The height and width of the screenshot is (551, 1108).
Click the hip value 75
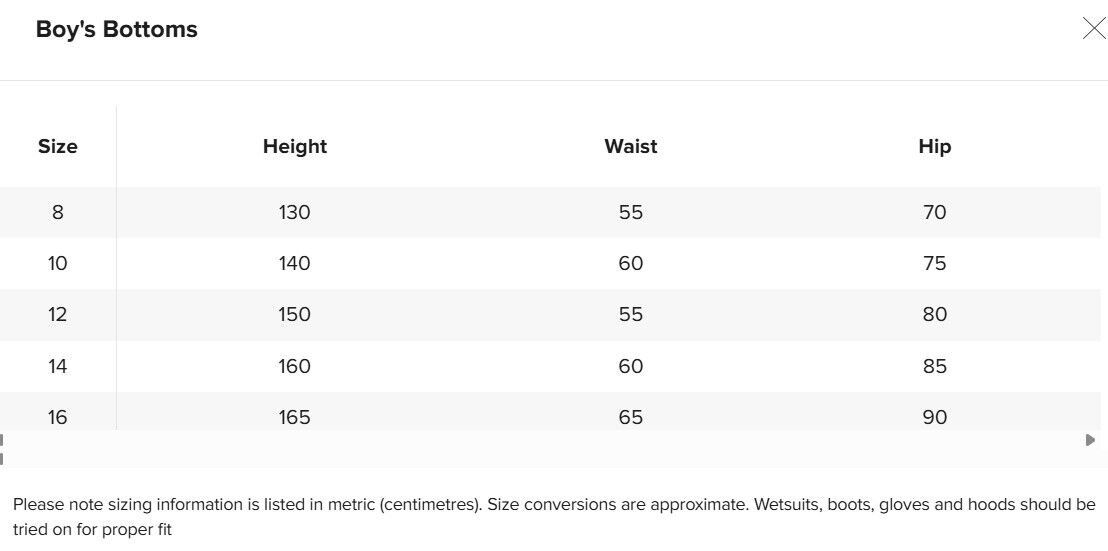tap(935, 263)
